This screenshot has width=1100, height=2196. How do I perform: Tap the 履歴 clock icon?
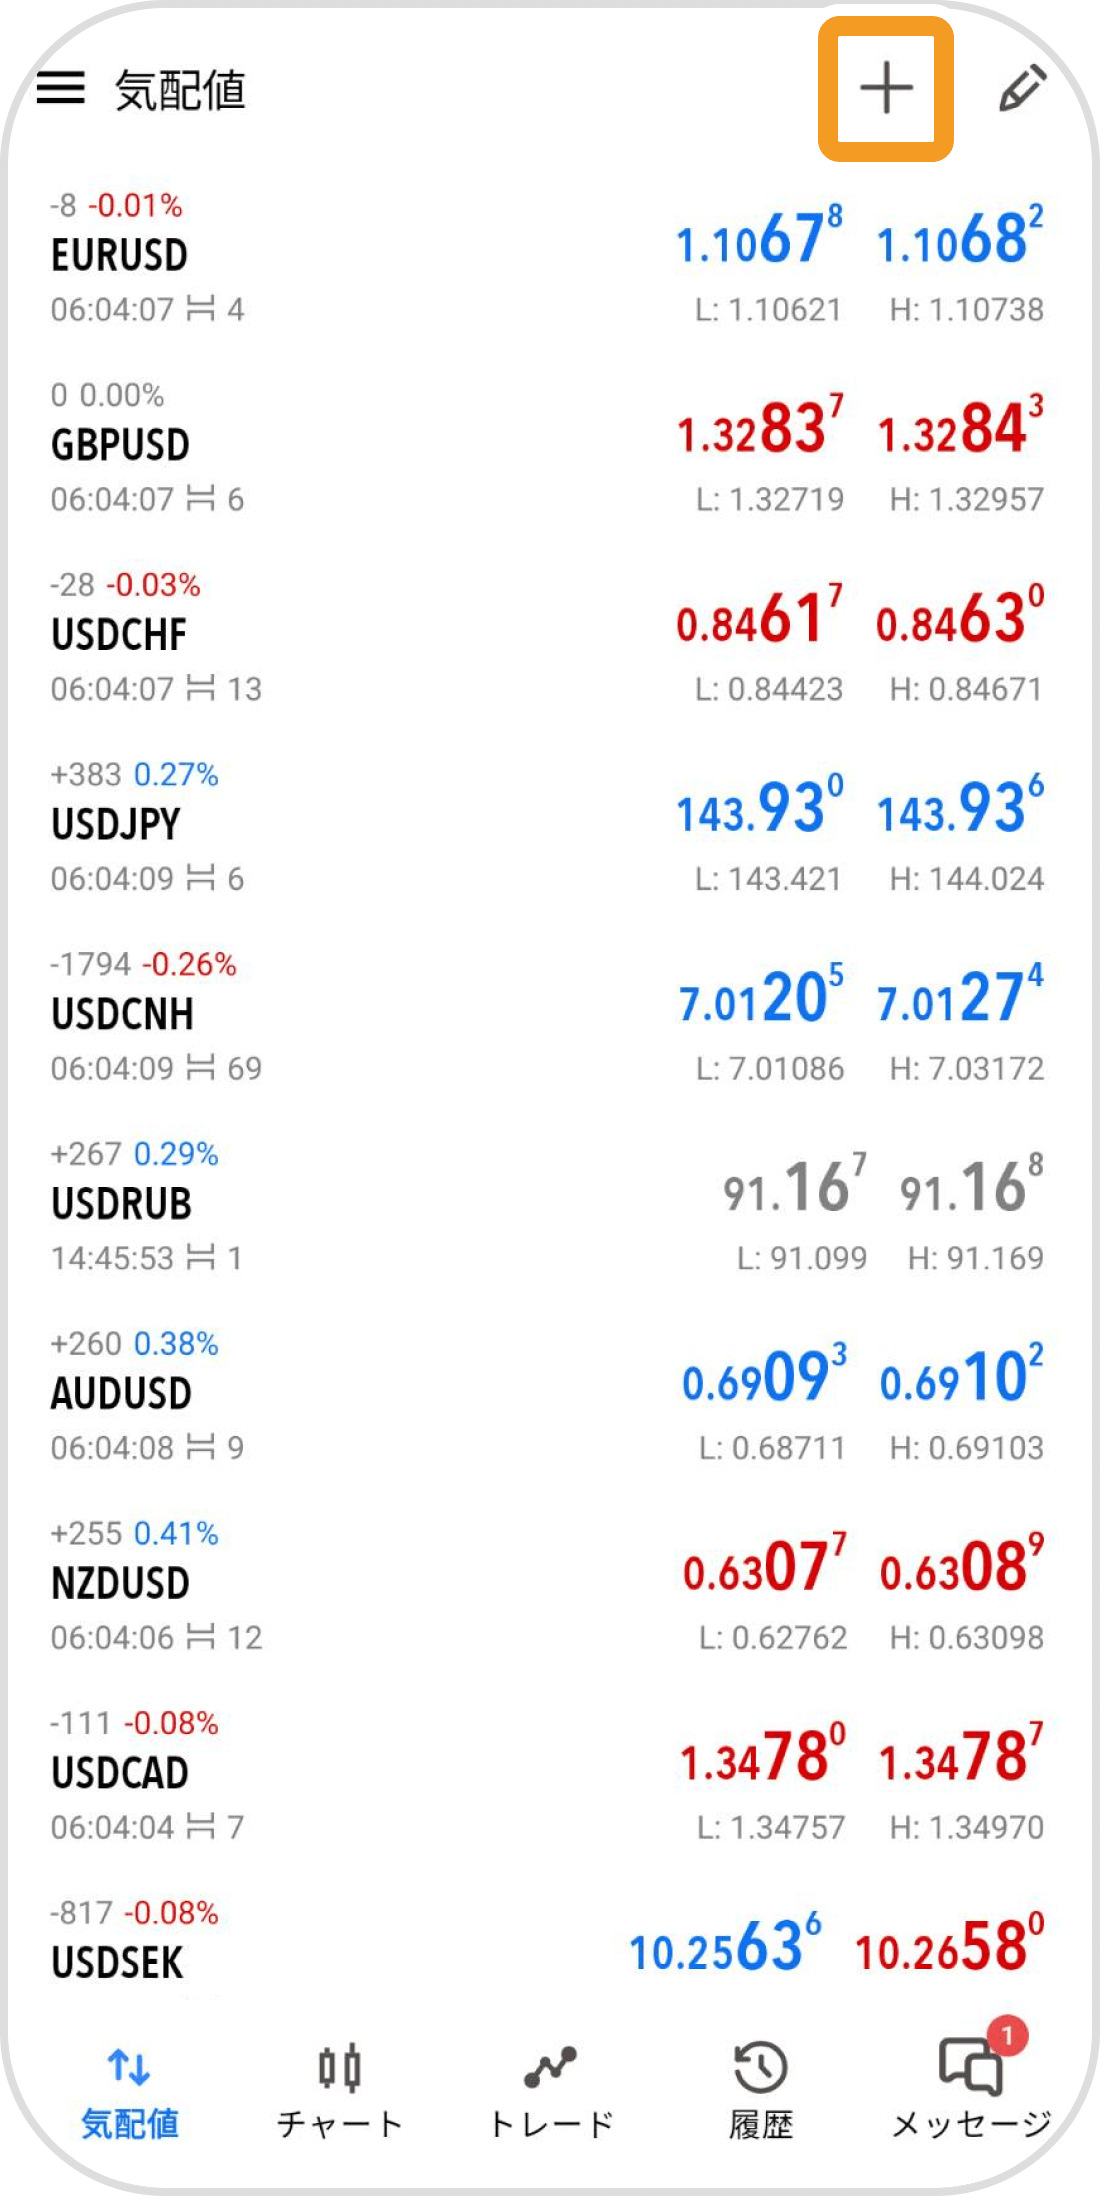pos(761,2067)
